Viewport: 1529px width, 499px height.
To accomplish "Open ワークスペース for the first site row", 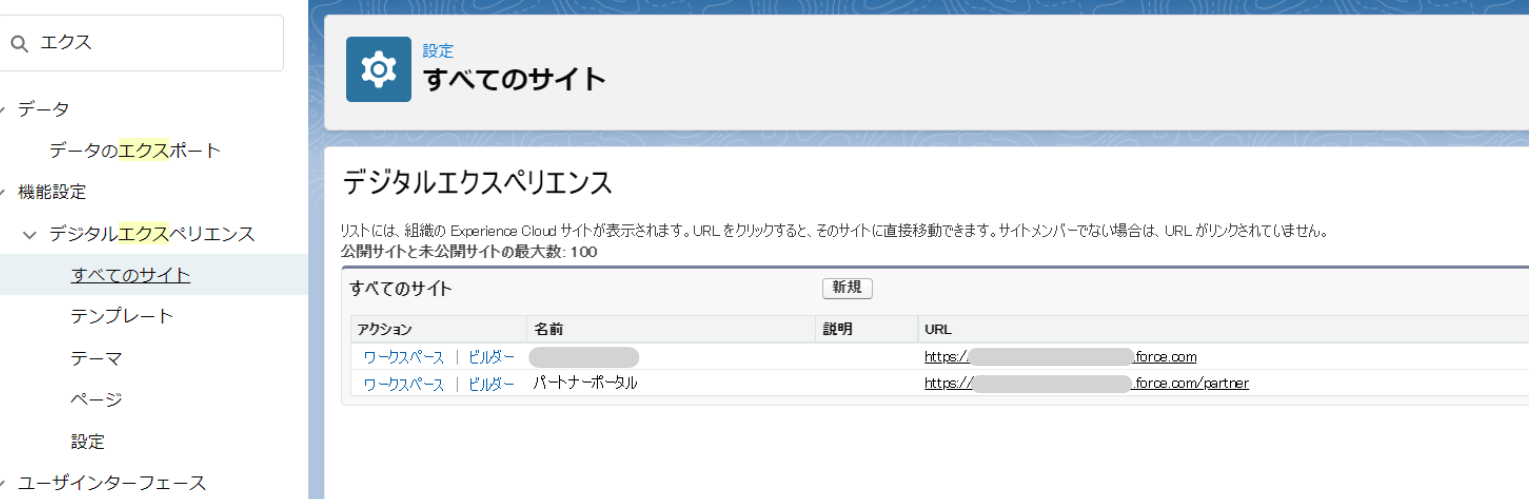I will (x=403, y=357).
